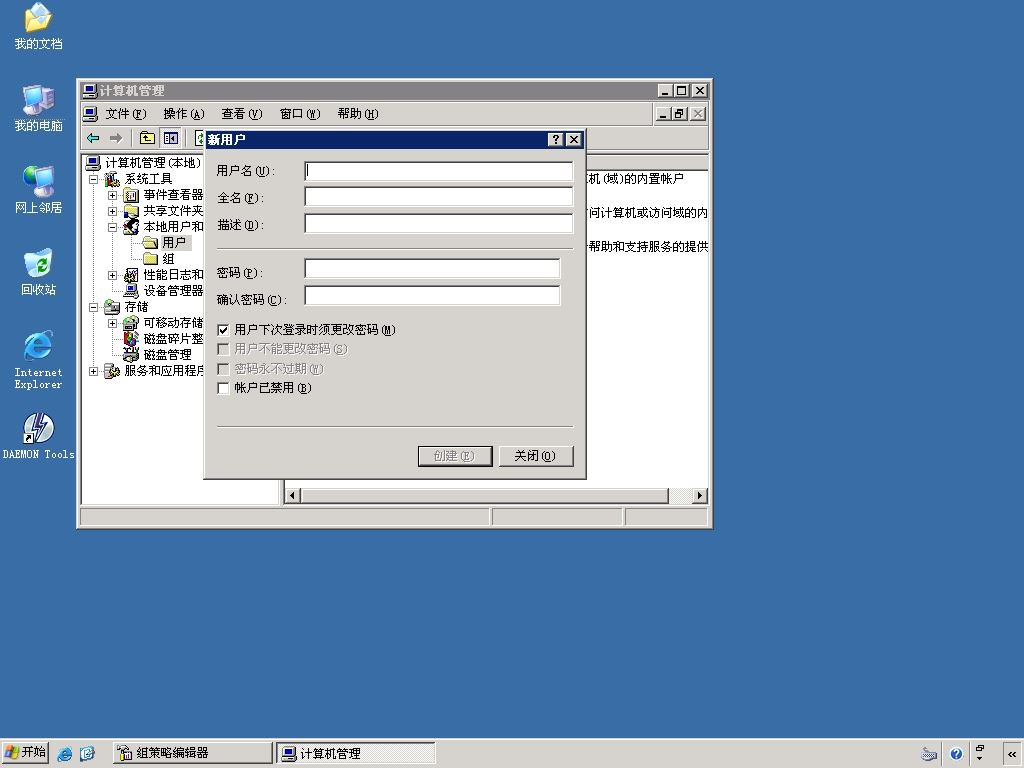Viewport: 1024px width, 768px height.
Task: Click the 系统工具 tree icon
Action: (x=112, y=178)
